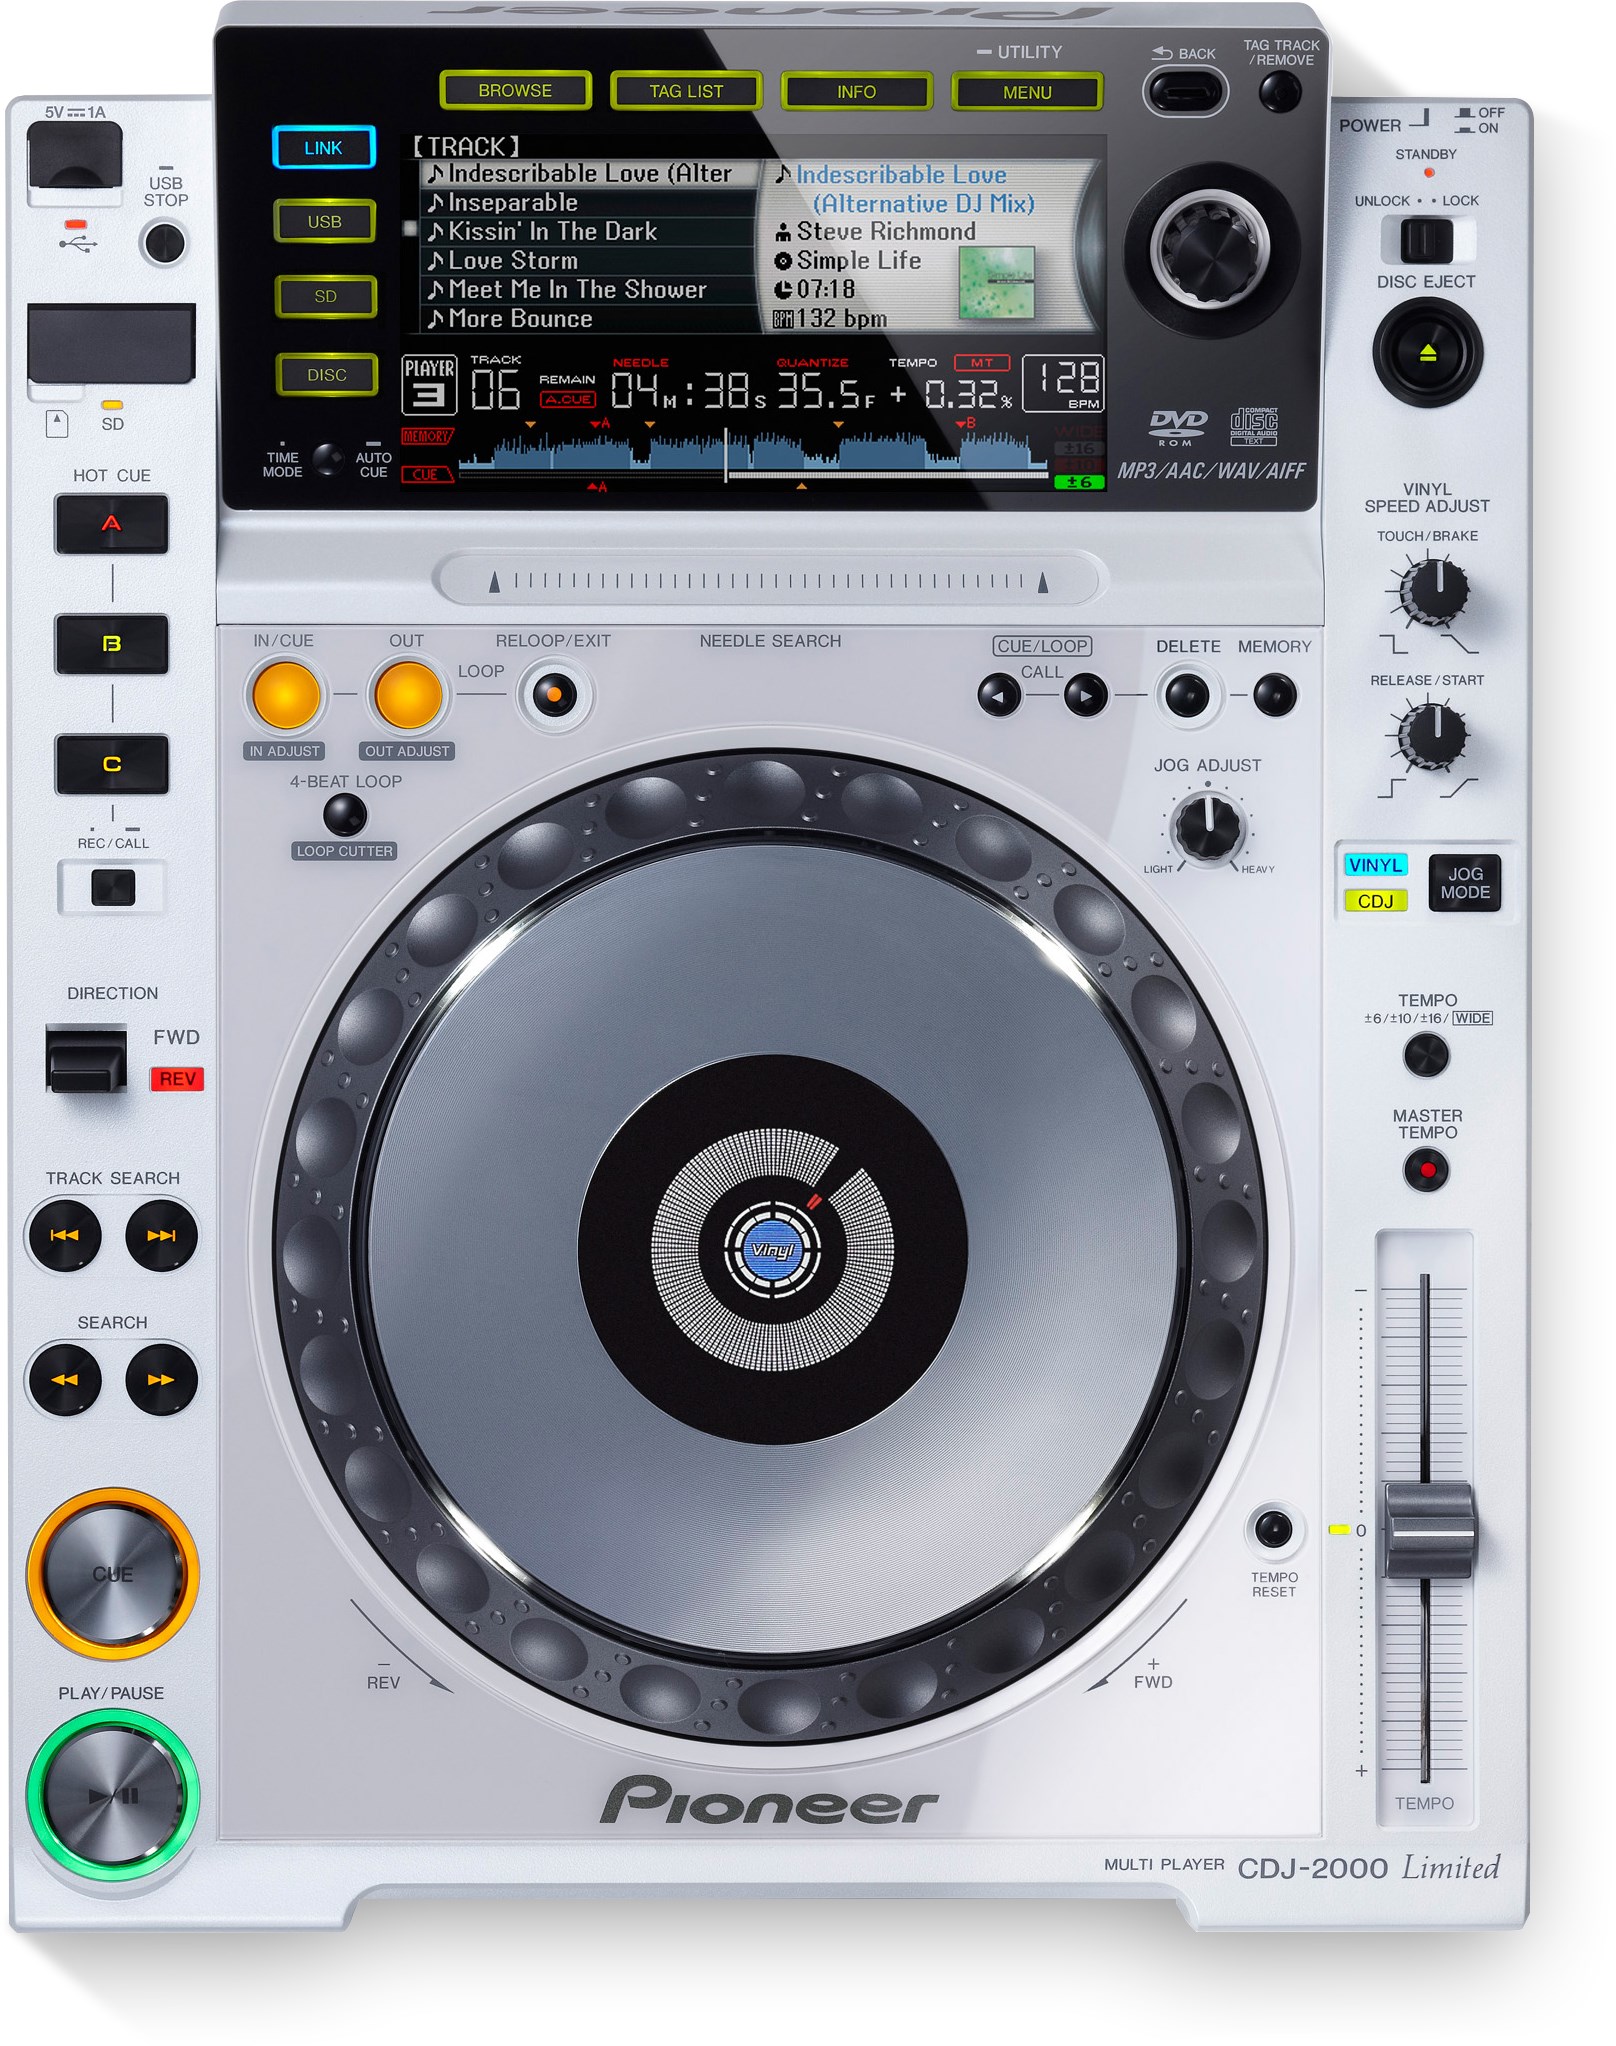The image size is (1616, 2046).
Task: Select the DISC source button
Action: pyautogui.click(x=327, y=375)
